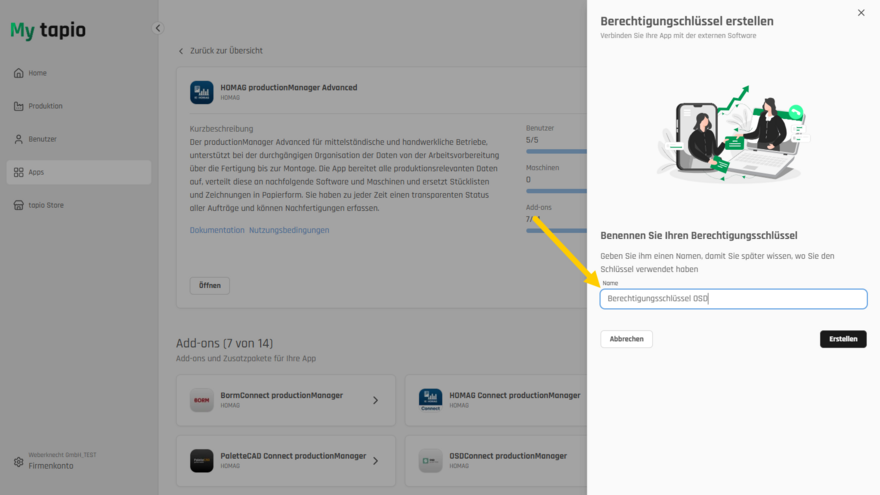The image size is (880, 495).
Task: Click the OSDConnect add-on icon
Action: pyautogui.click(x=430, y=461)
